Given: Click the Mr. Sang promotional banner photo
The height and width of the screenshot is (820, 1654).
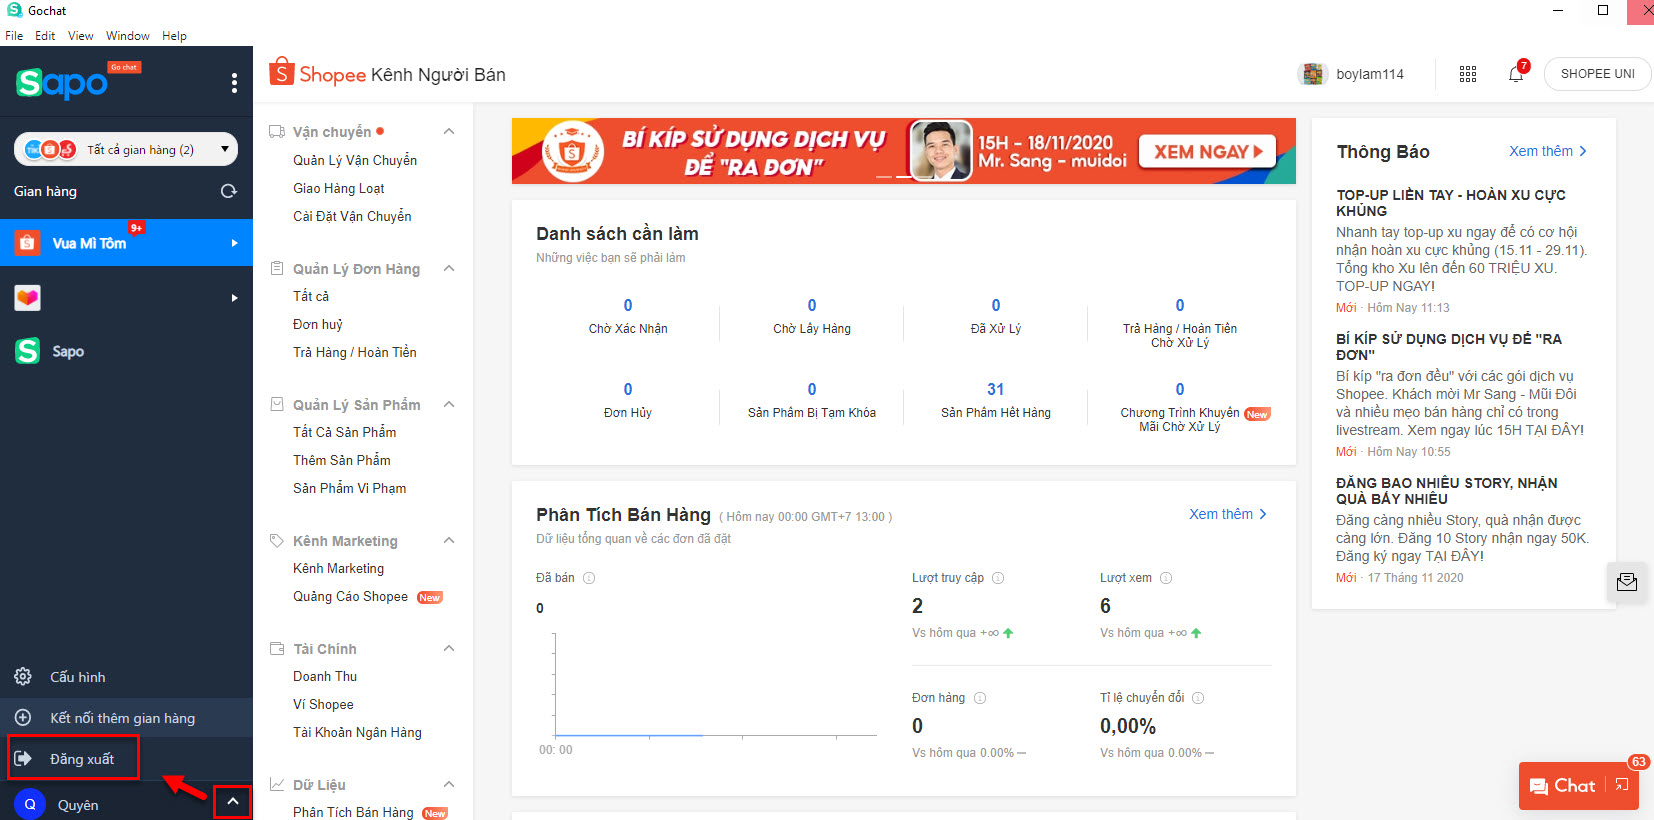Looking at the screenshot, I should [941, 150].
